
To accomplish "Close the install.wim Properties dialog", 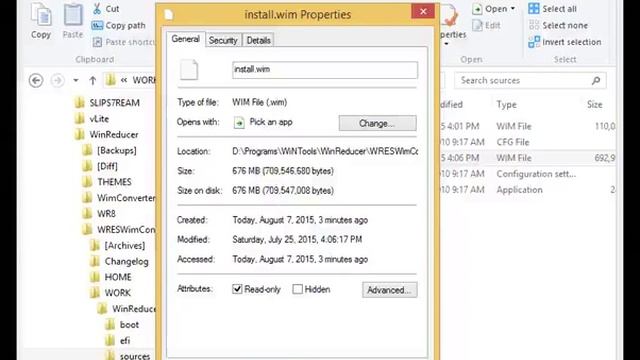I will pyautogui.click(x=423, y=11).
